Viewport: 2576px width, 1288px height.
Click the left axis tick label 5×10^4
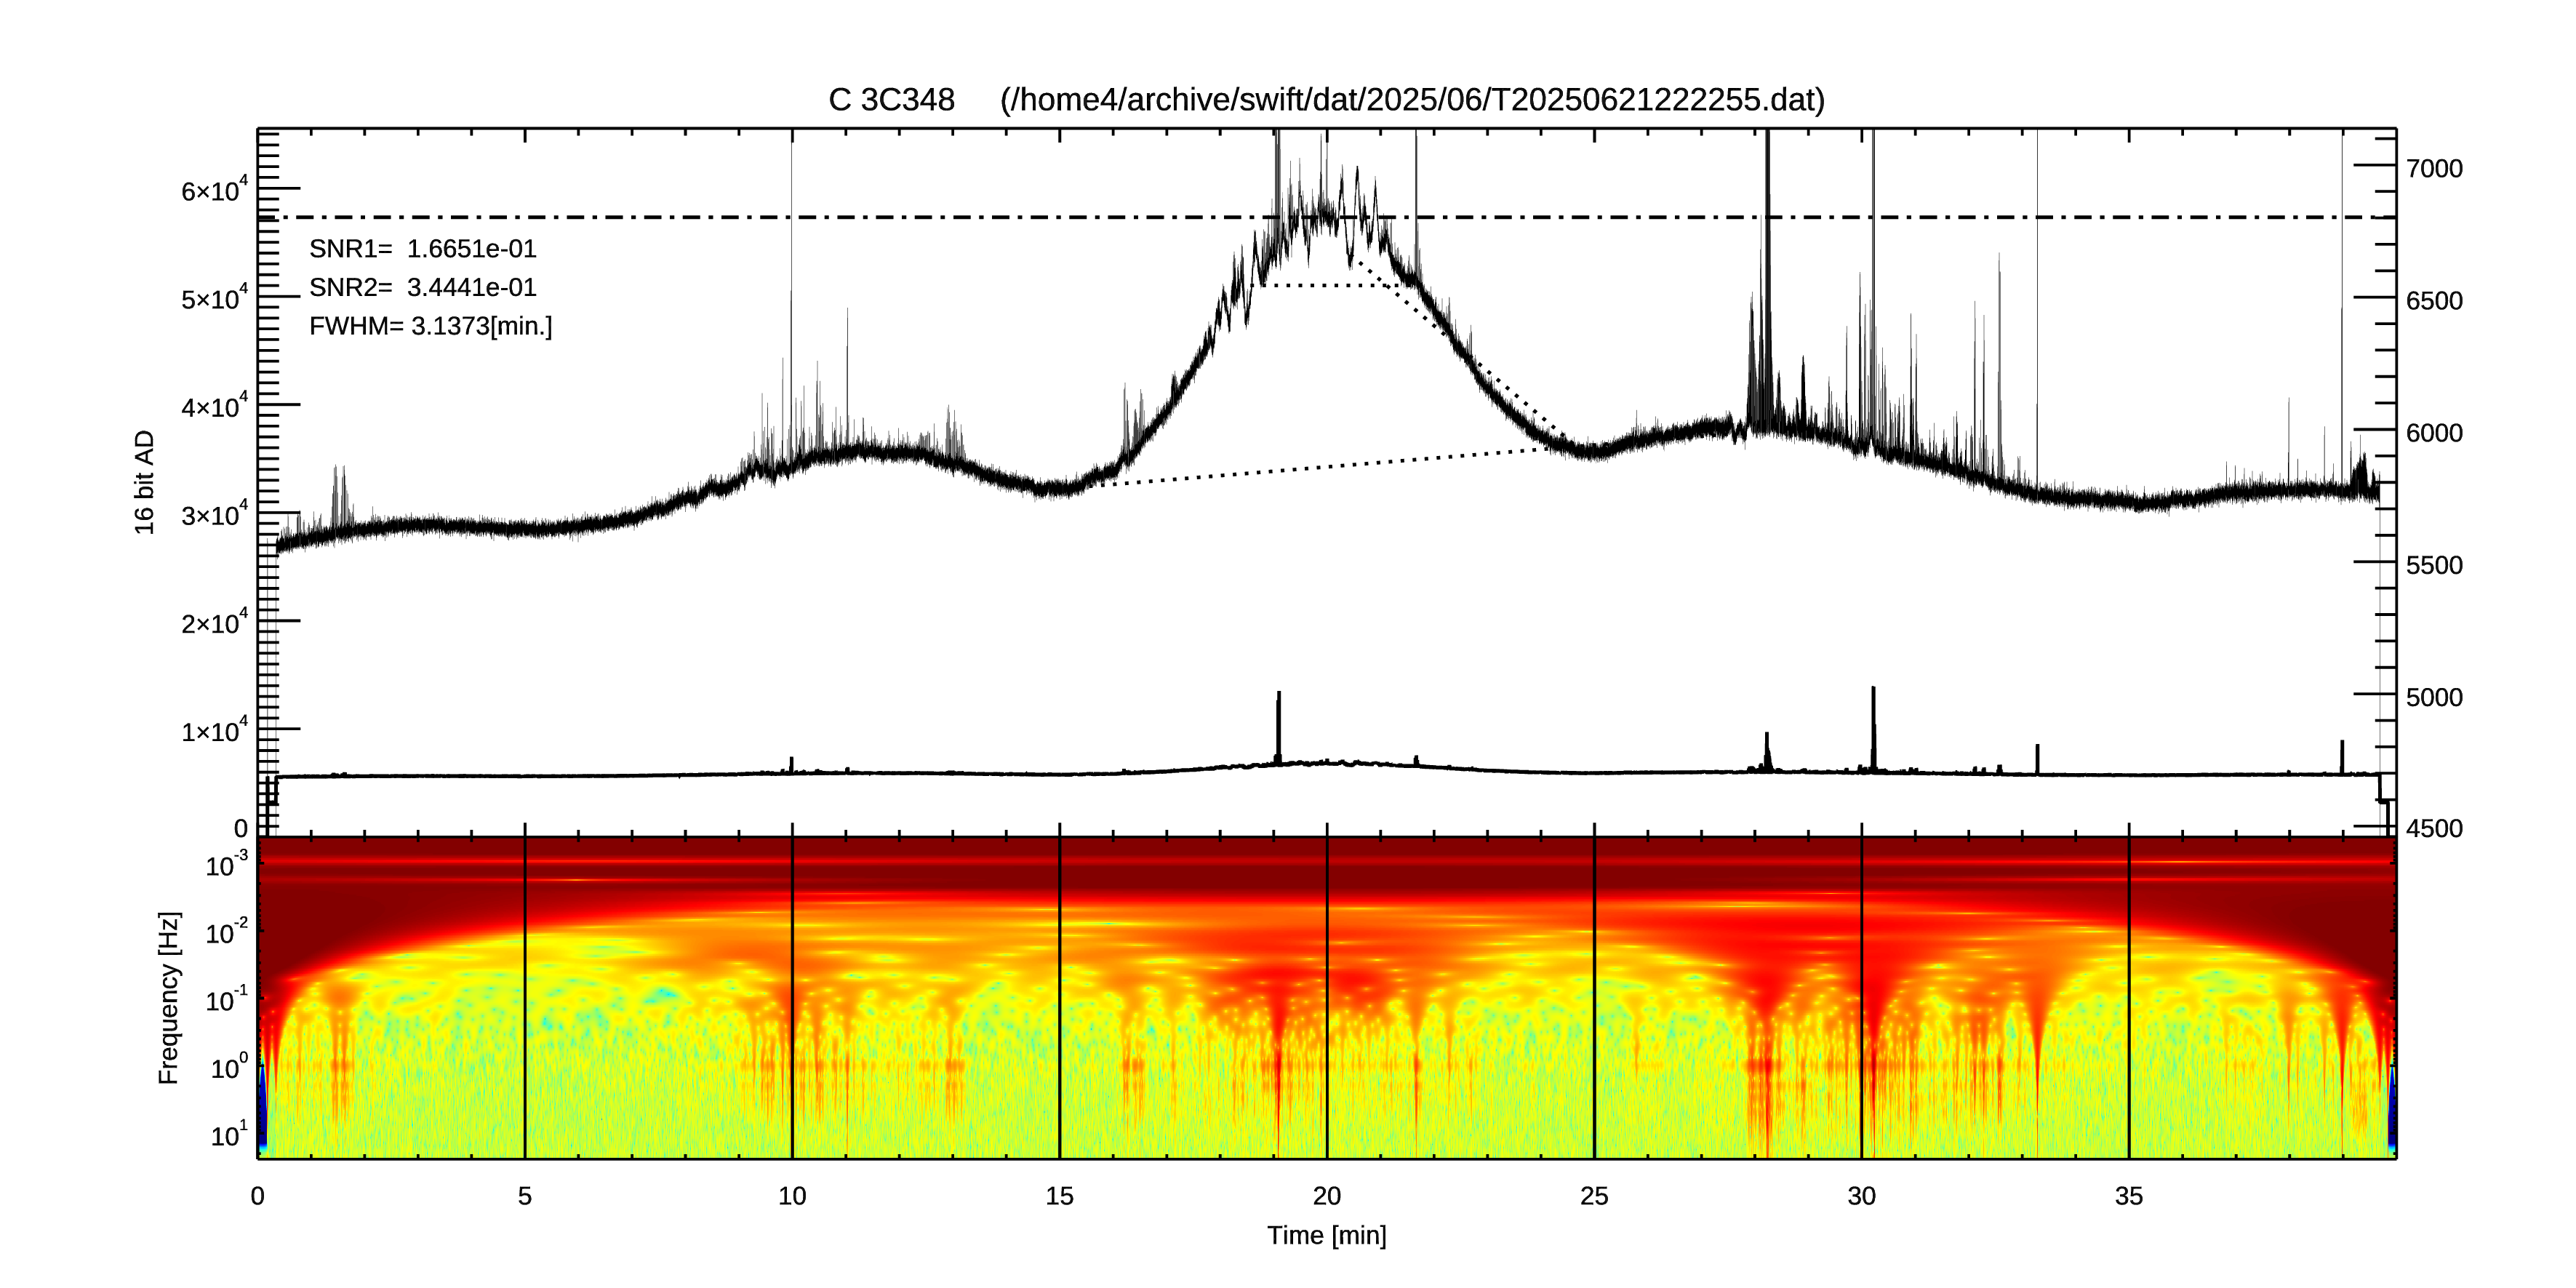tap(214, 297)
